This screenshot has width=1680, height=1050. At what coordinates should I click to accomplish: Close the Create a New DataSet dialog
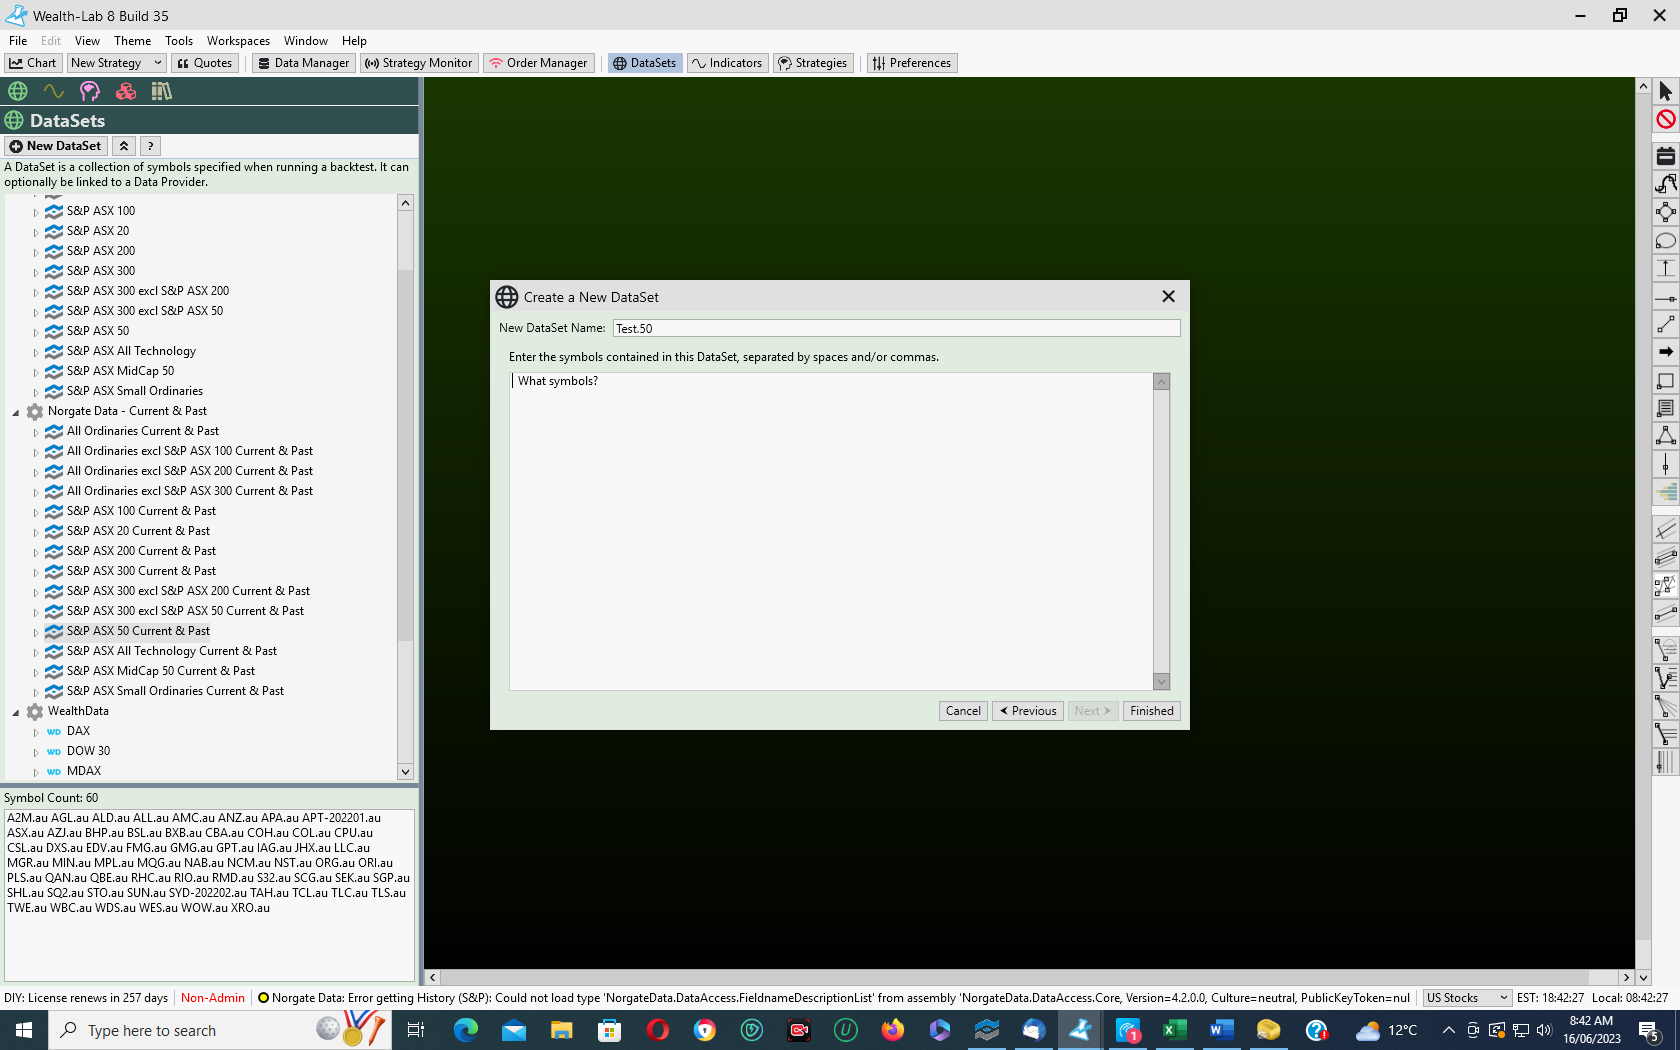(1168, 297)
